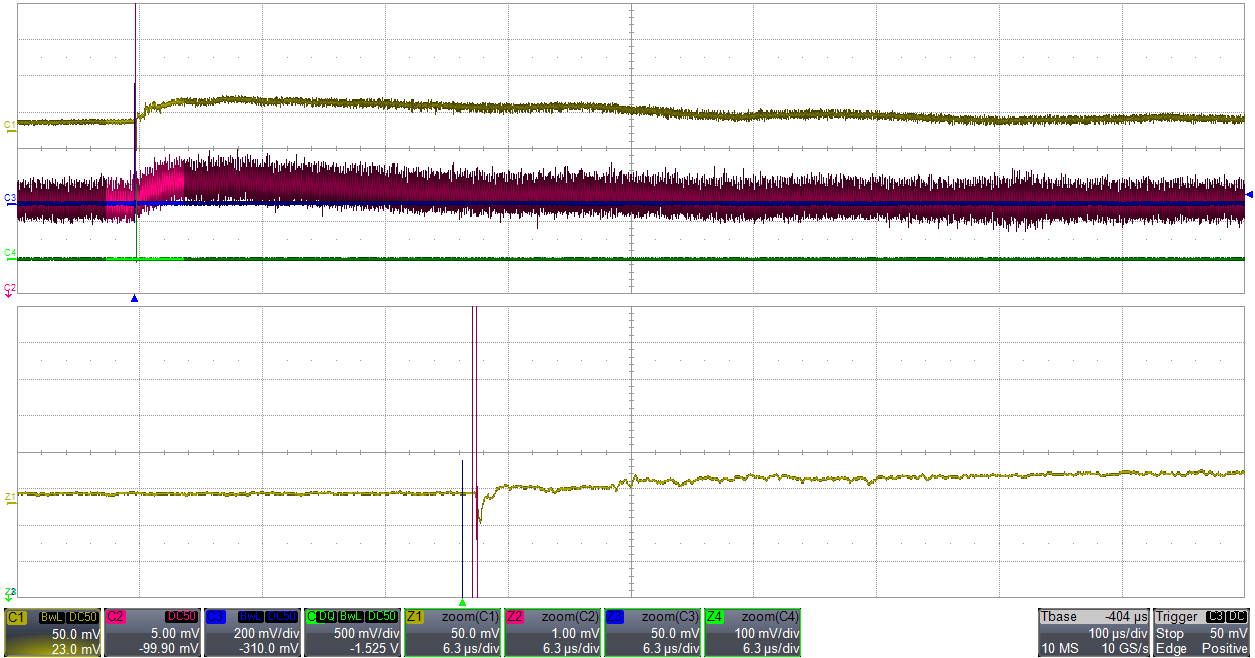This screenshot has height=658, width=1255.
Task: Click the DC50 badge in C2 box
Action: click(x=182, y=617)
